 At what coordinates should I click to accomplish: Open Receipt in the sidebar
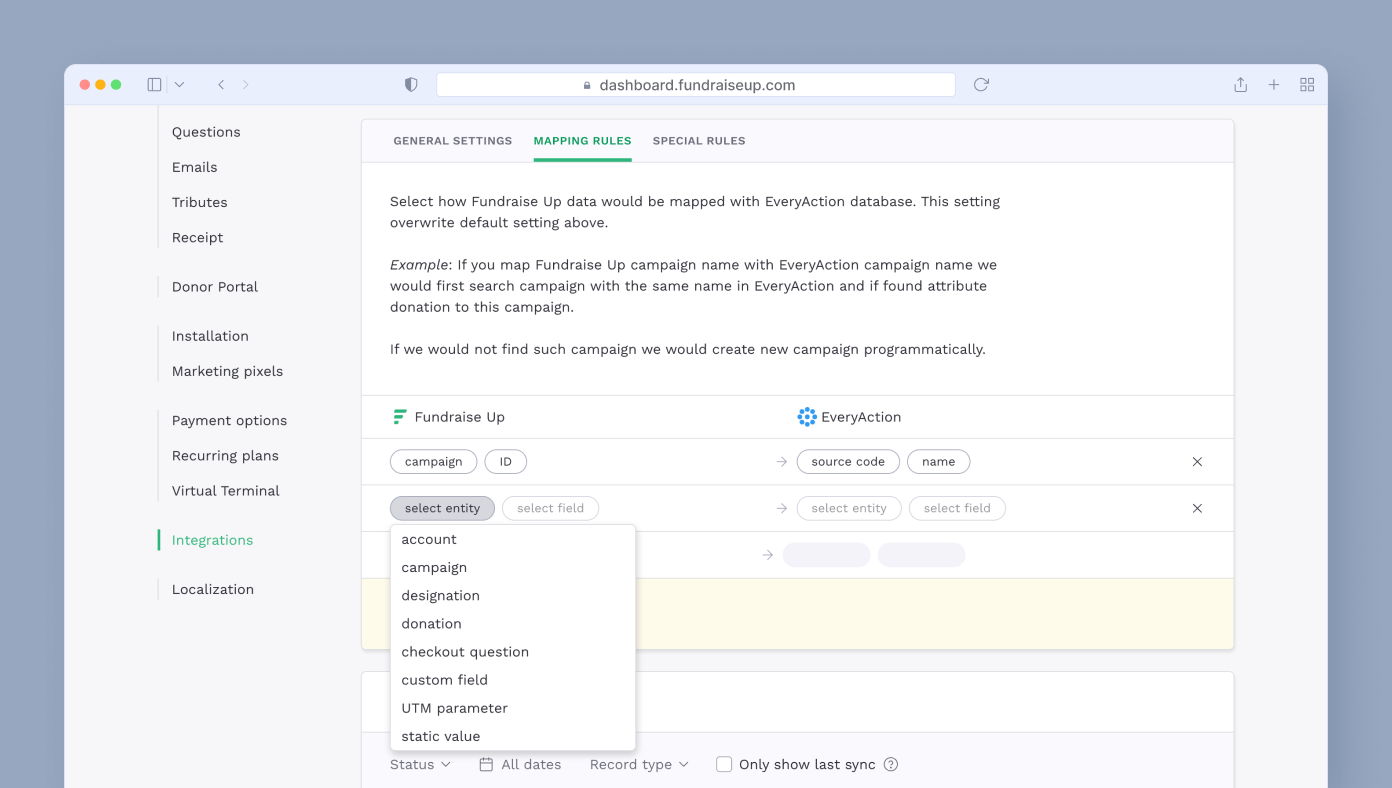(198, 237)
